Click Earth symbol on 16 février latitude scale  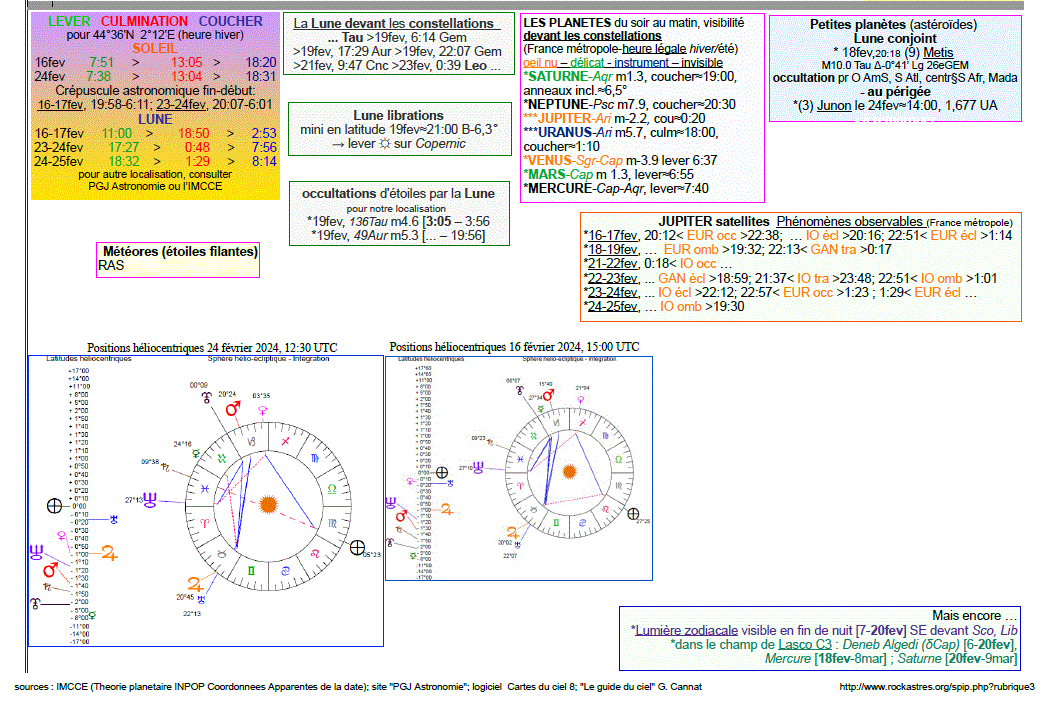(x=442, y=472)
